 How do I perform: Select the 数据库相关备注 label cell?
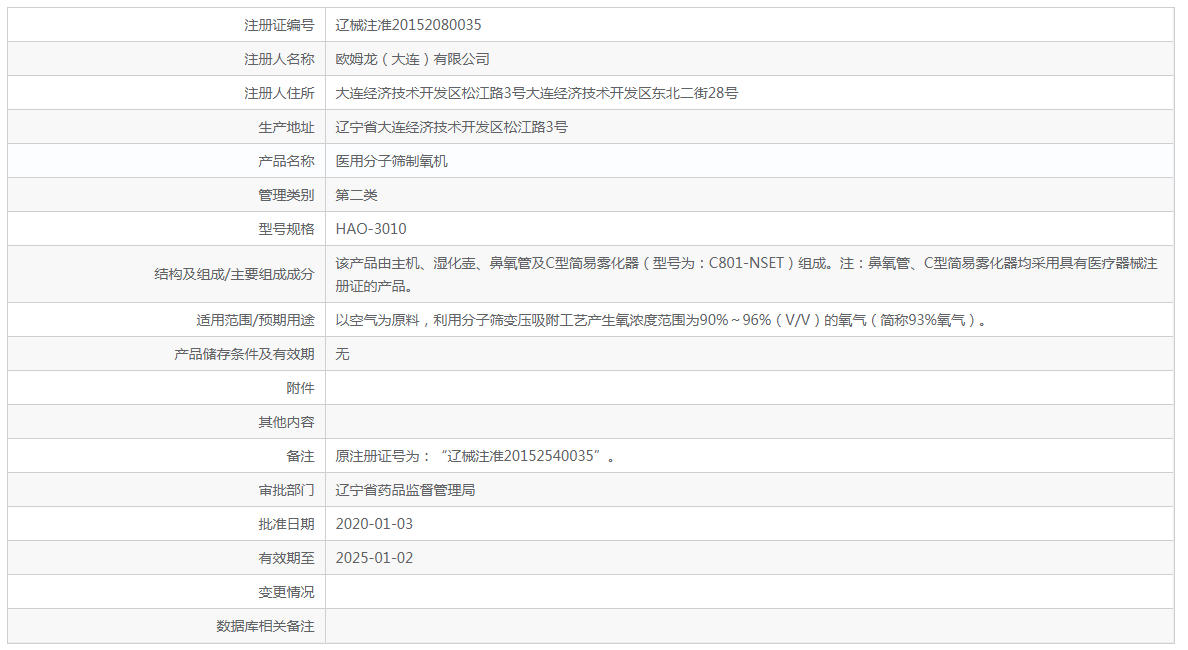(x=265, y=626)
